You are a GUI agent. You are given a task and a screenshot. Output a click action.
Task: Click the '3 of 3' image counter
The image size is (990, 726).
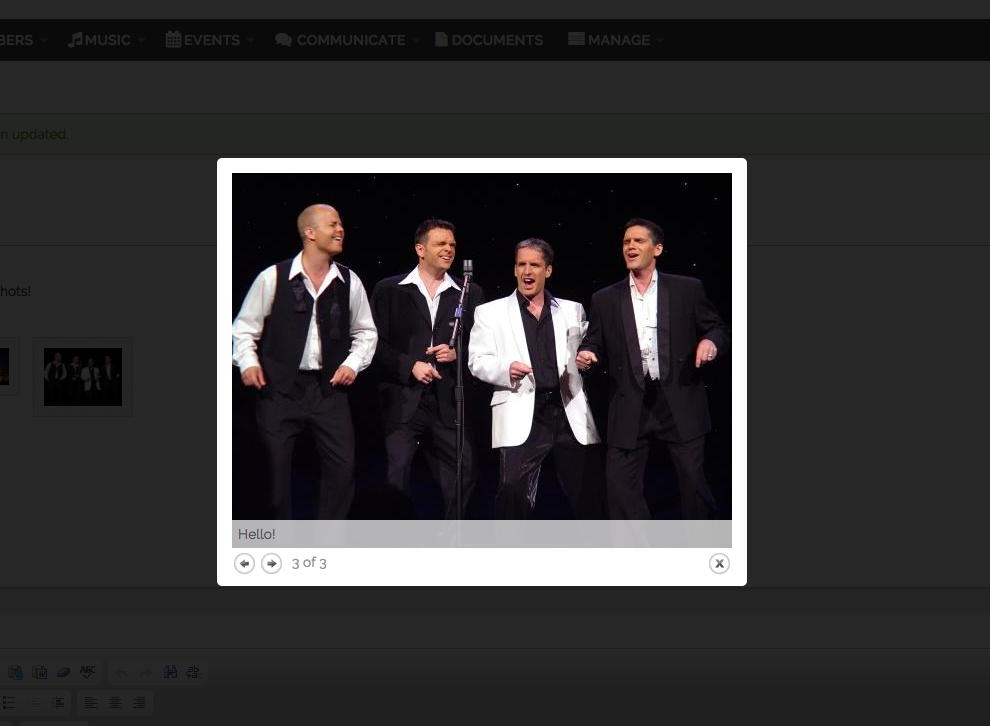coord(309,563)
